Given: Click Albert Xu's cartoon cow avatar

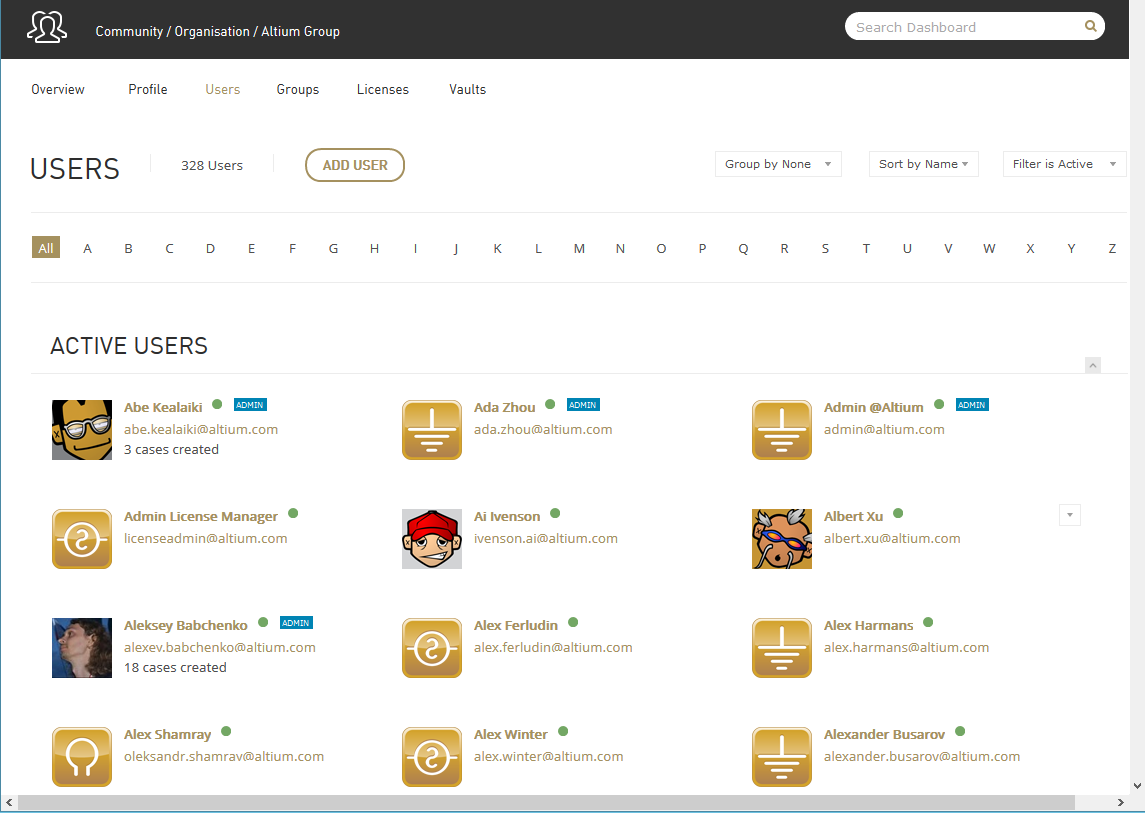Looking at the screenshot, I should 782,539.
